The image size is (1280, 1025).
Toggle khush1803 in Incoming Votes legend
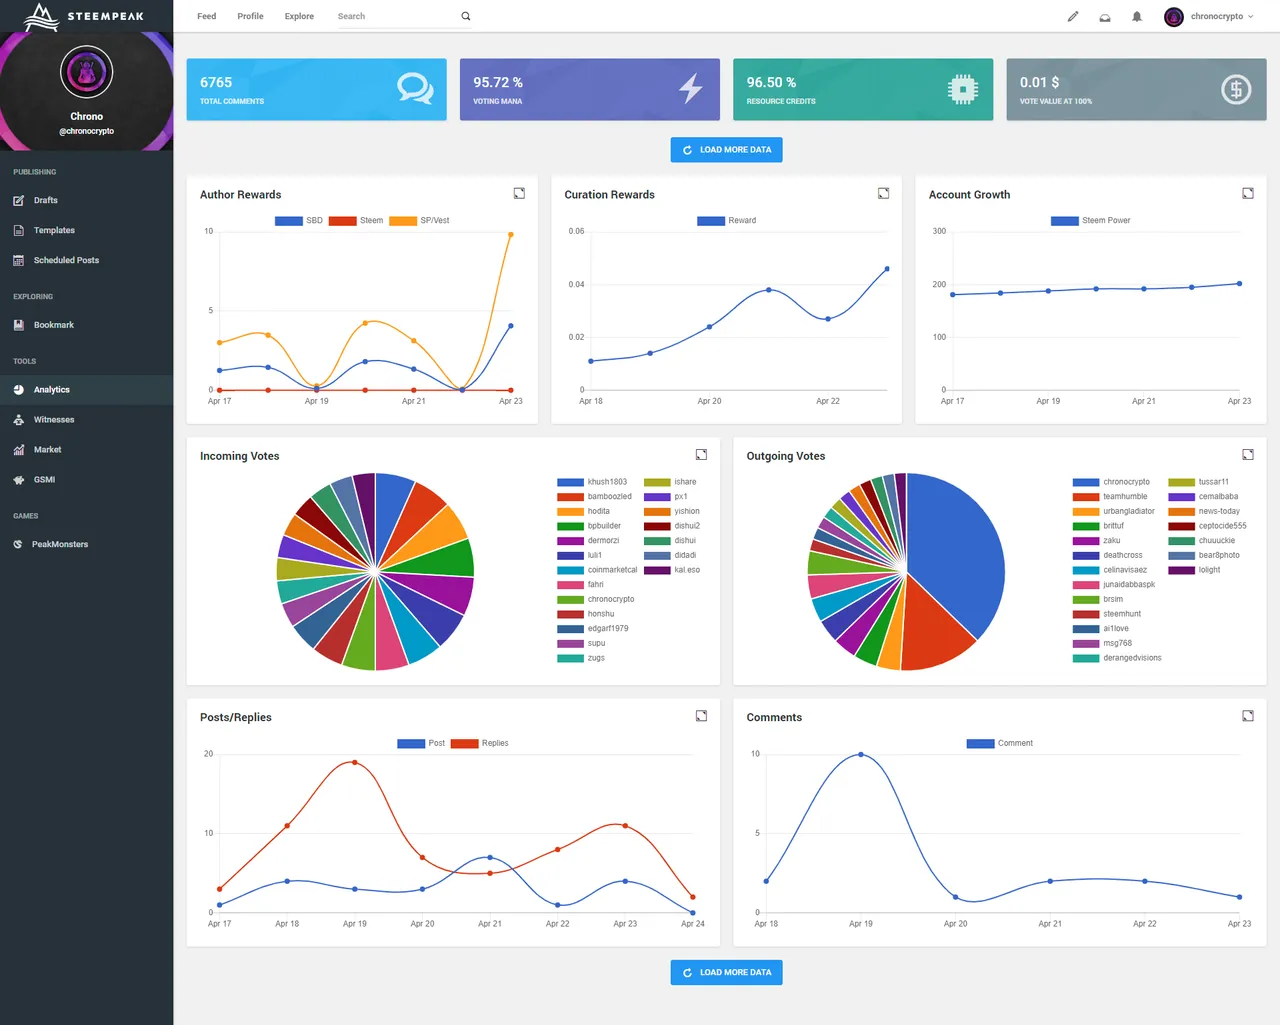pos(592,482)
